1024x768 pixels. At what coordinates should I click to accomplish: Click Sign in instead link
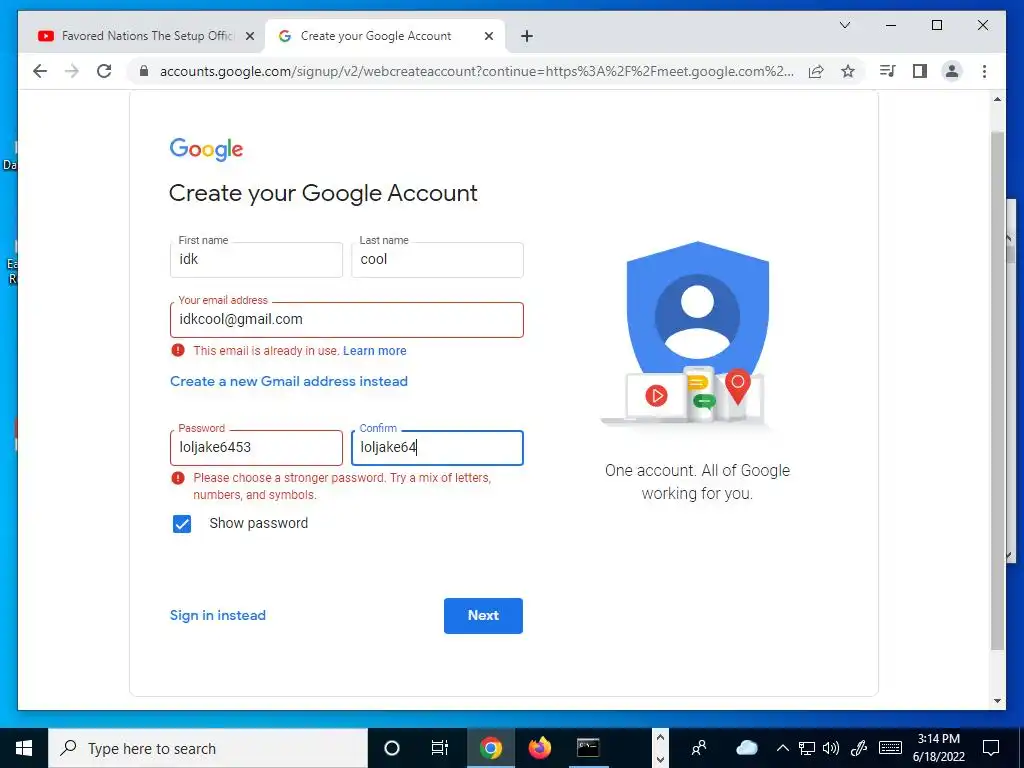coord(217,615)
